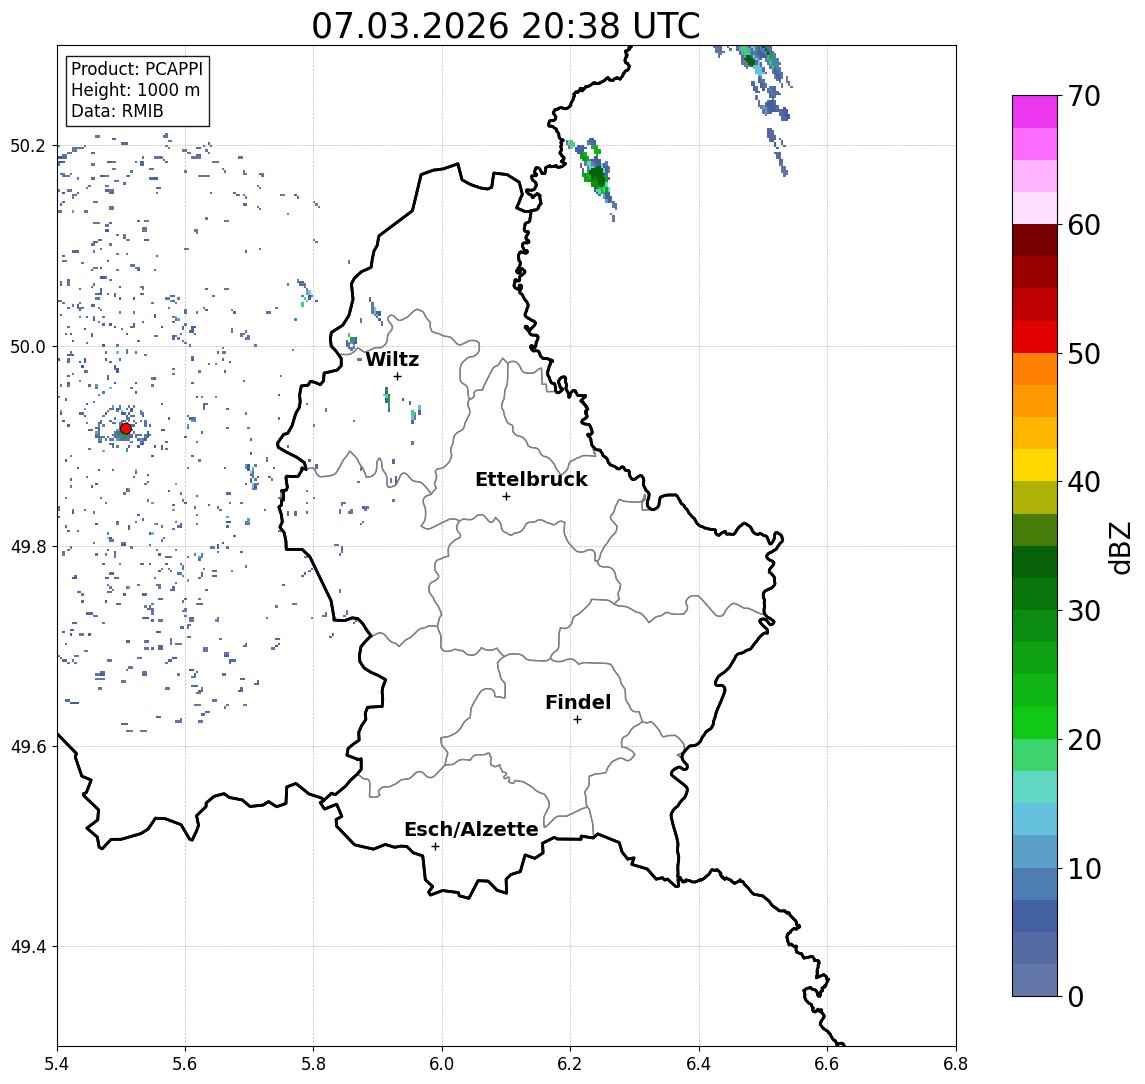Click the 60 value on colorbar
This screenshot has width=1145, height=1084.
(x=1084, y=225)
